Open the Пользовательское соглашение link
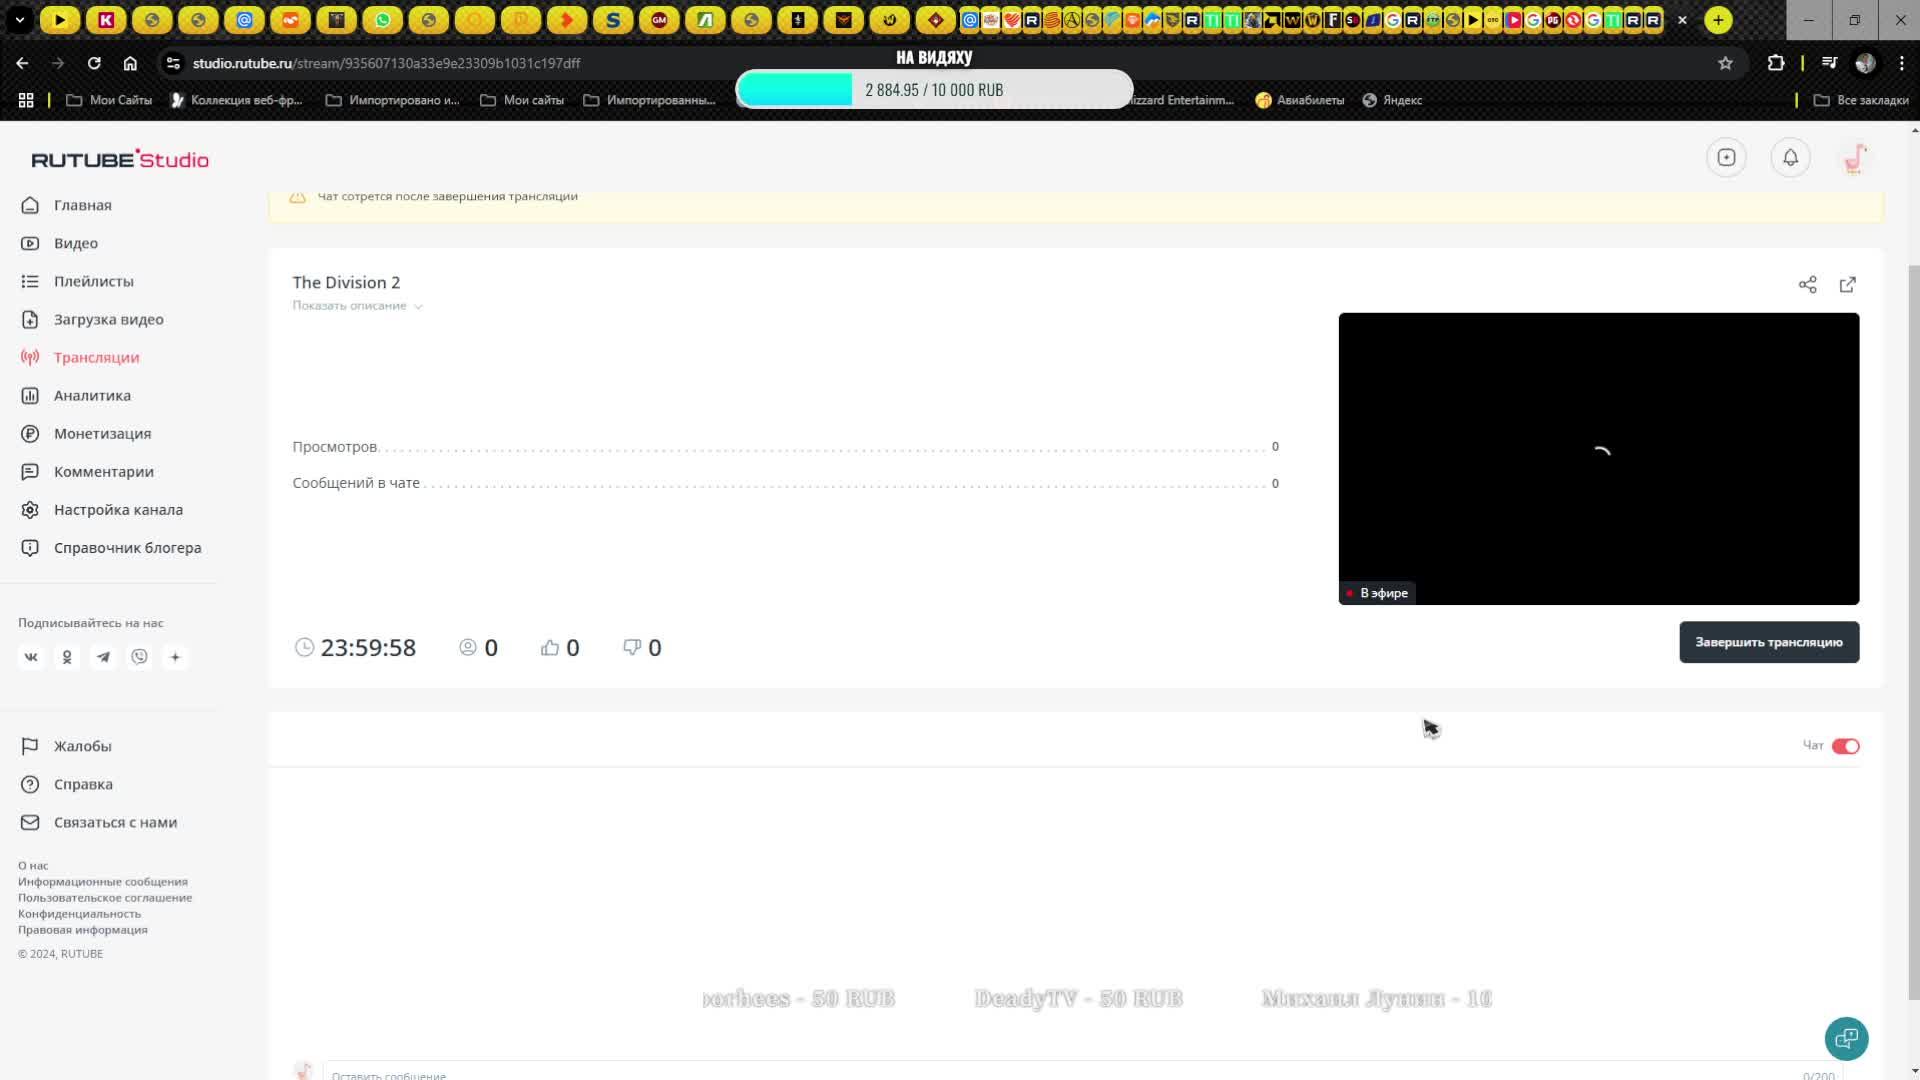 pyautogui.click(x=105, y=898)
